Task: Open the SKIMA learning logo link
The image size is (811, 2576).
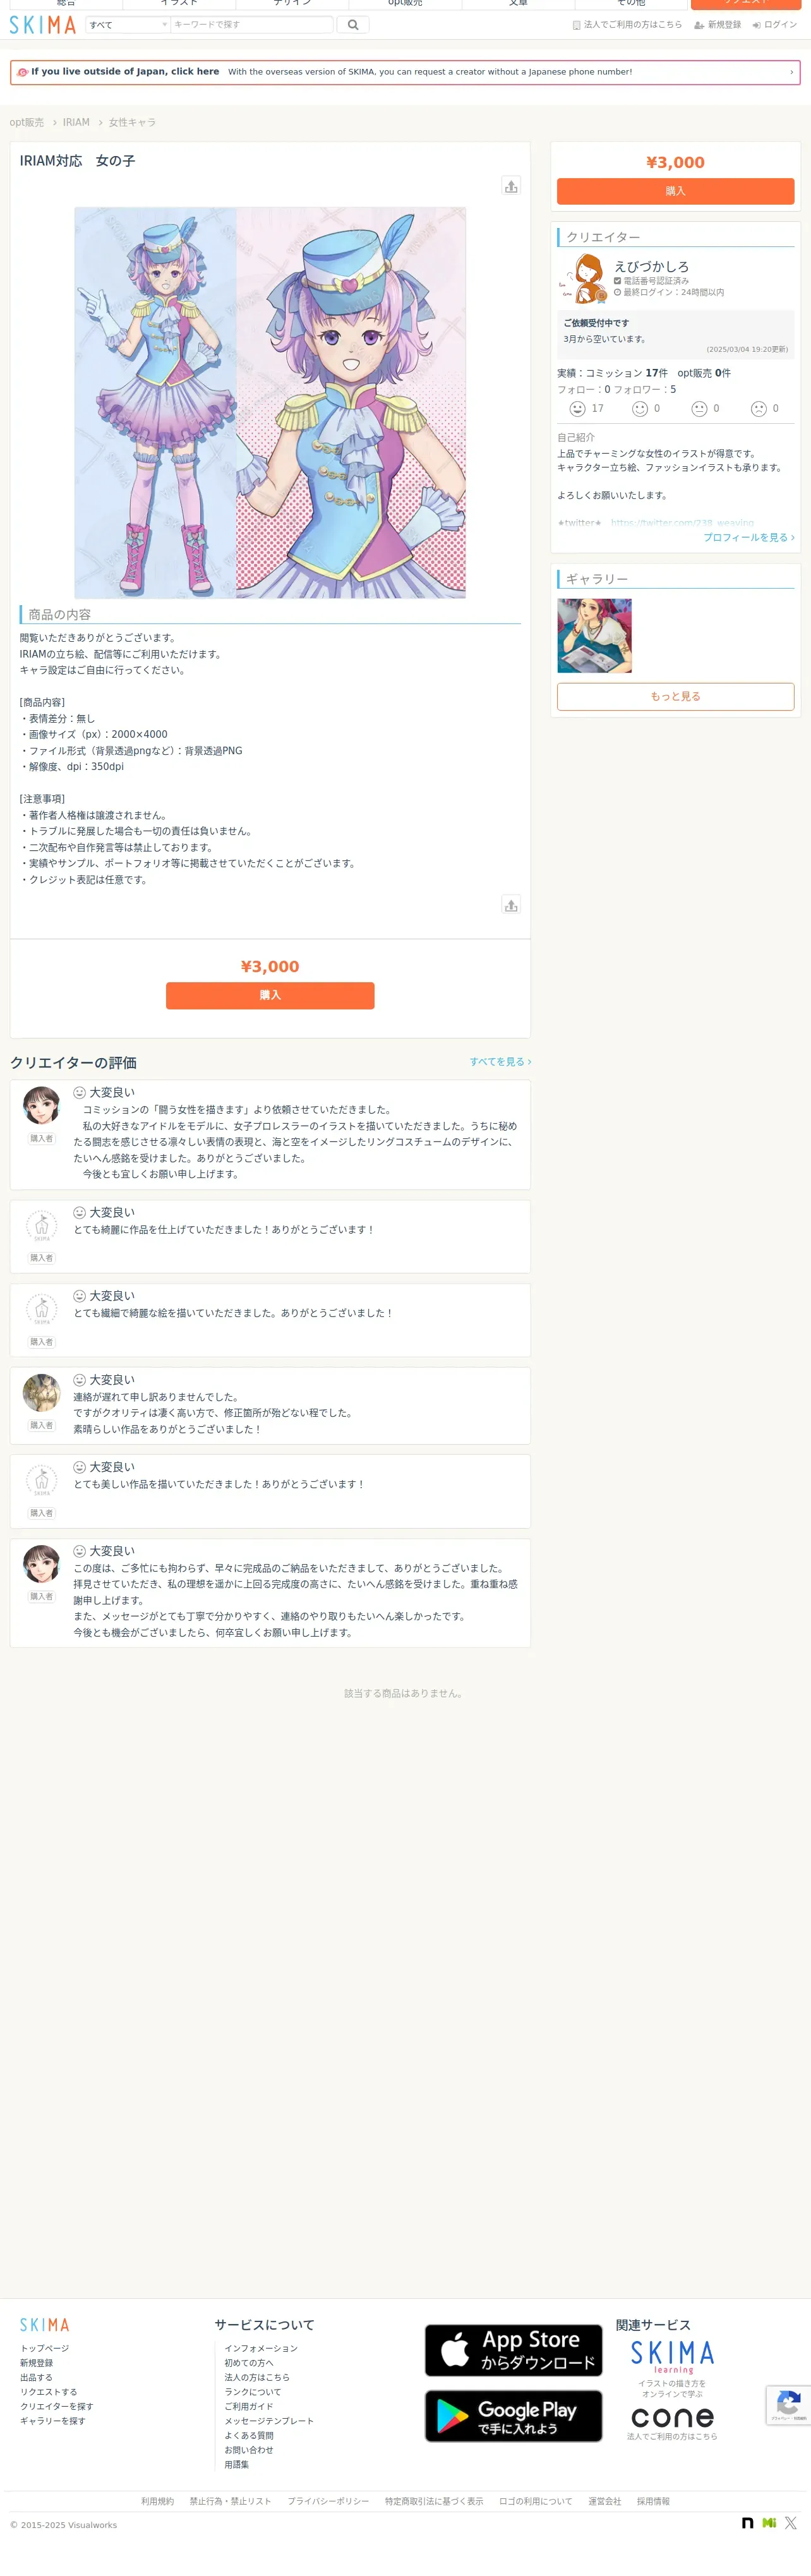Action: pos(672,2357)
